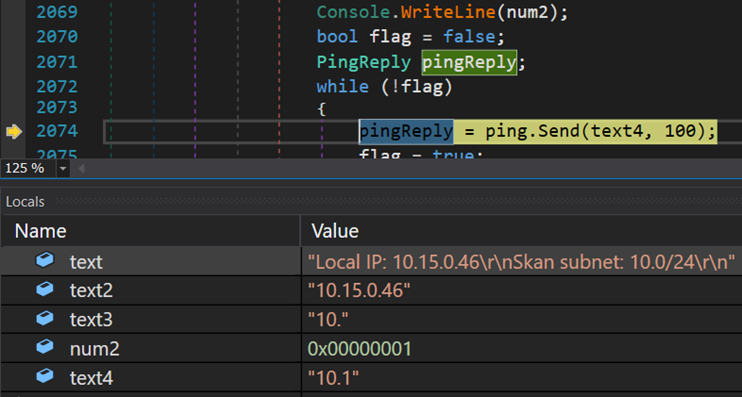742x397 pixels.
Task: Click the opening brace on line 2073
Action: (322, 109)
